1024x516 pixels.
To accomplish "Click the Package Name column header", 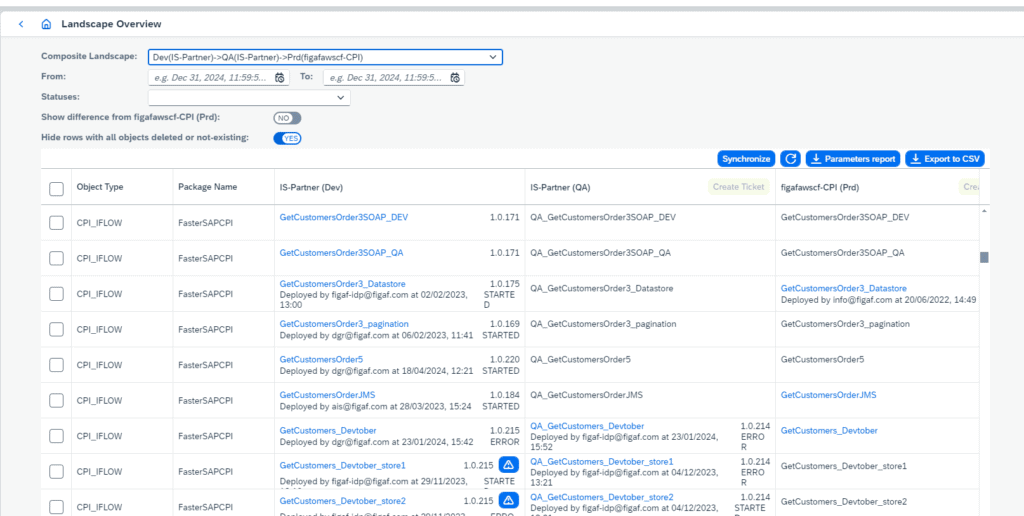I will (208, 187).
